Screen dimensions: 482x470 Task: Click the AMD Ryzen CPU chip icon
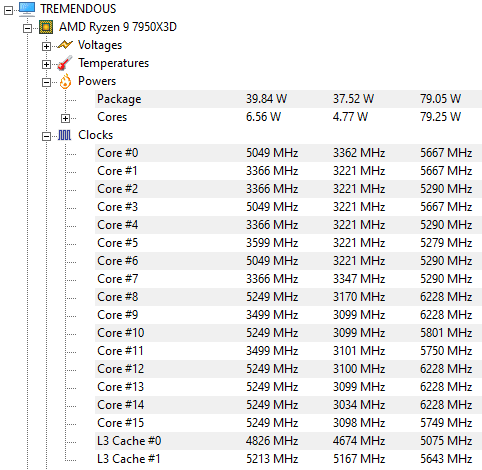(46, 27)
